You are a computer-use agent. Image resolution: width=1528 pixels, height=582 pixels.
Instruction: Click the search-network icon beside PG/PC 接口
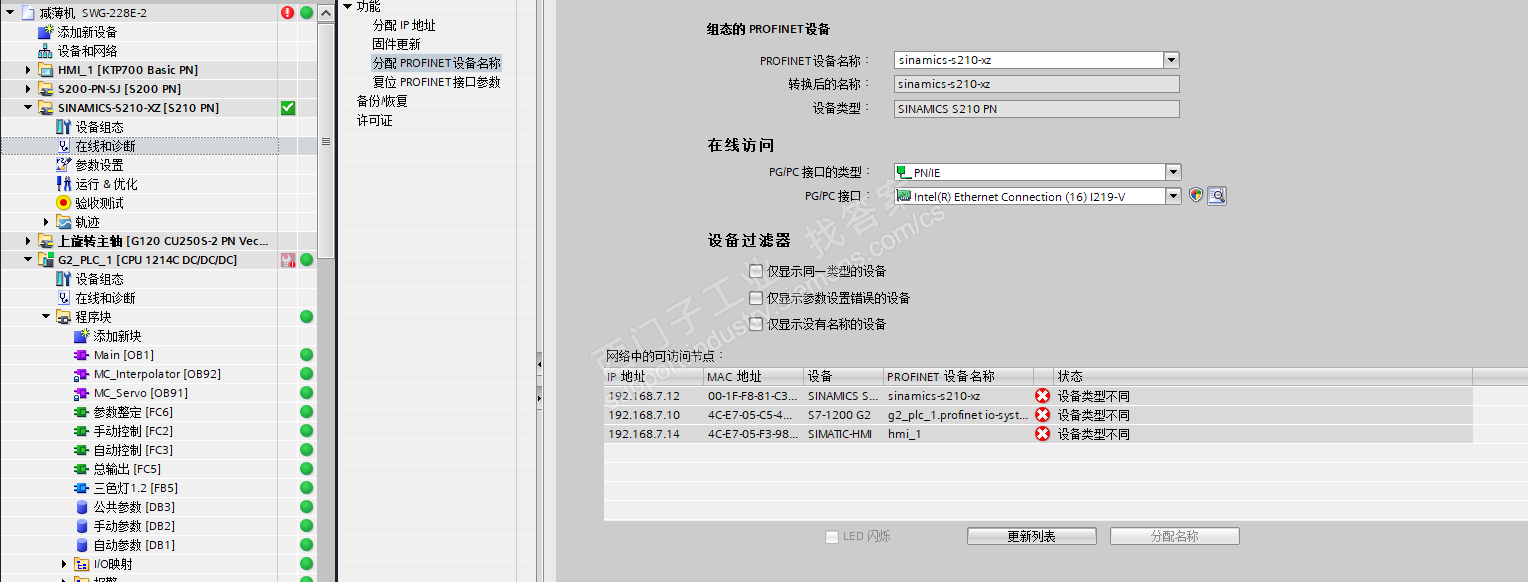coord(1216,196)
